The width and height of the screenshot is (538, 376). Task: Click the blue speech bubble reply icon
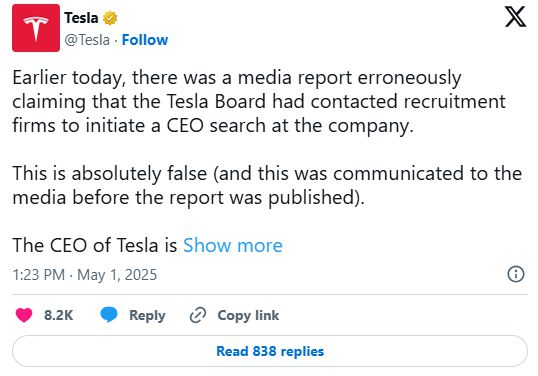click(109, 315)
